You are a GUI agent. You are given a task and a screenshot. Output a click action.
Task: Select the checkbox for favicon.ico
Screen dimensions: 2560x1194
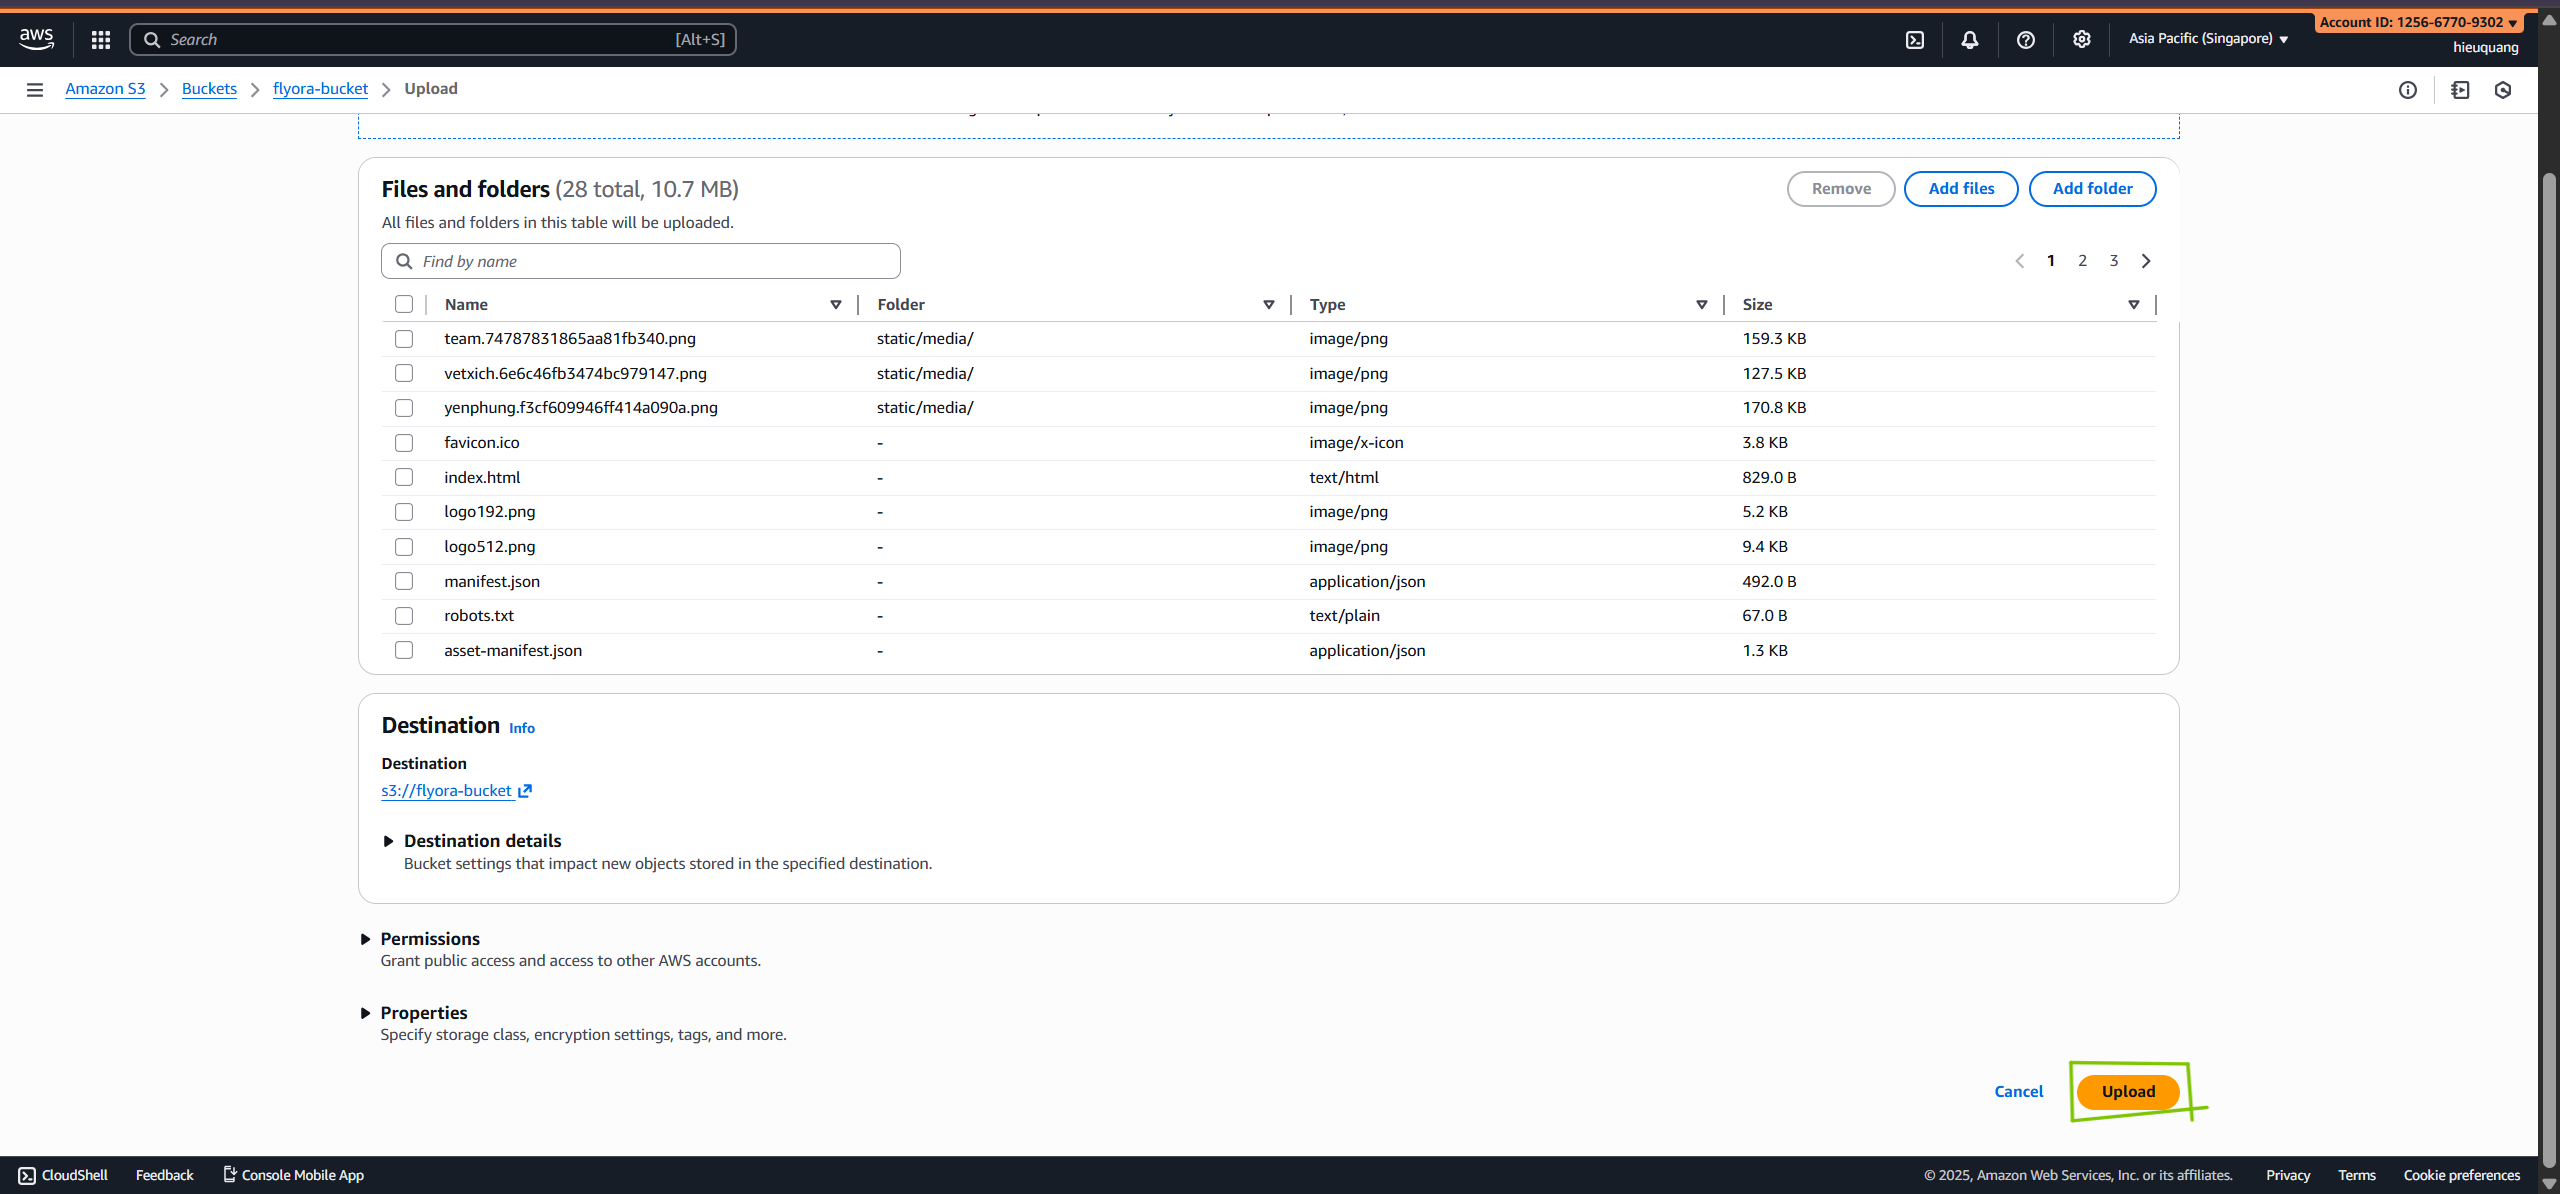click(404, 442)
